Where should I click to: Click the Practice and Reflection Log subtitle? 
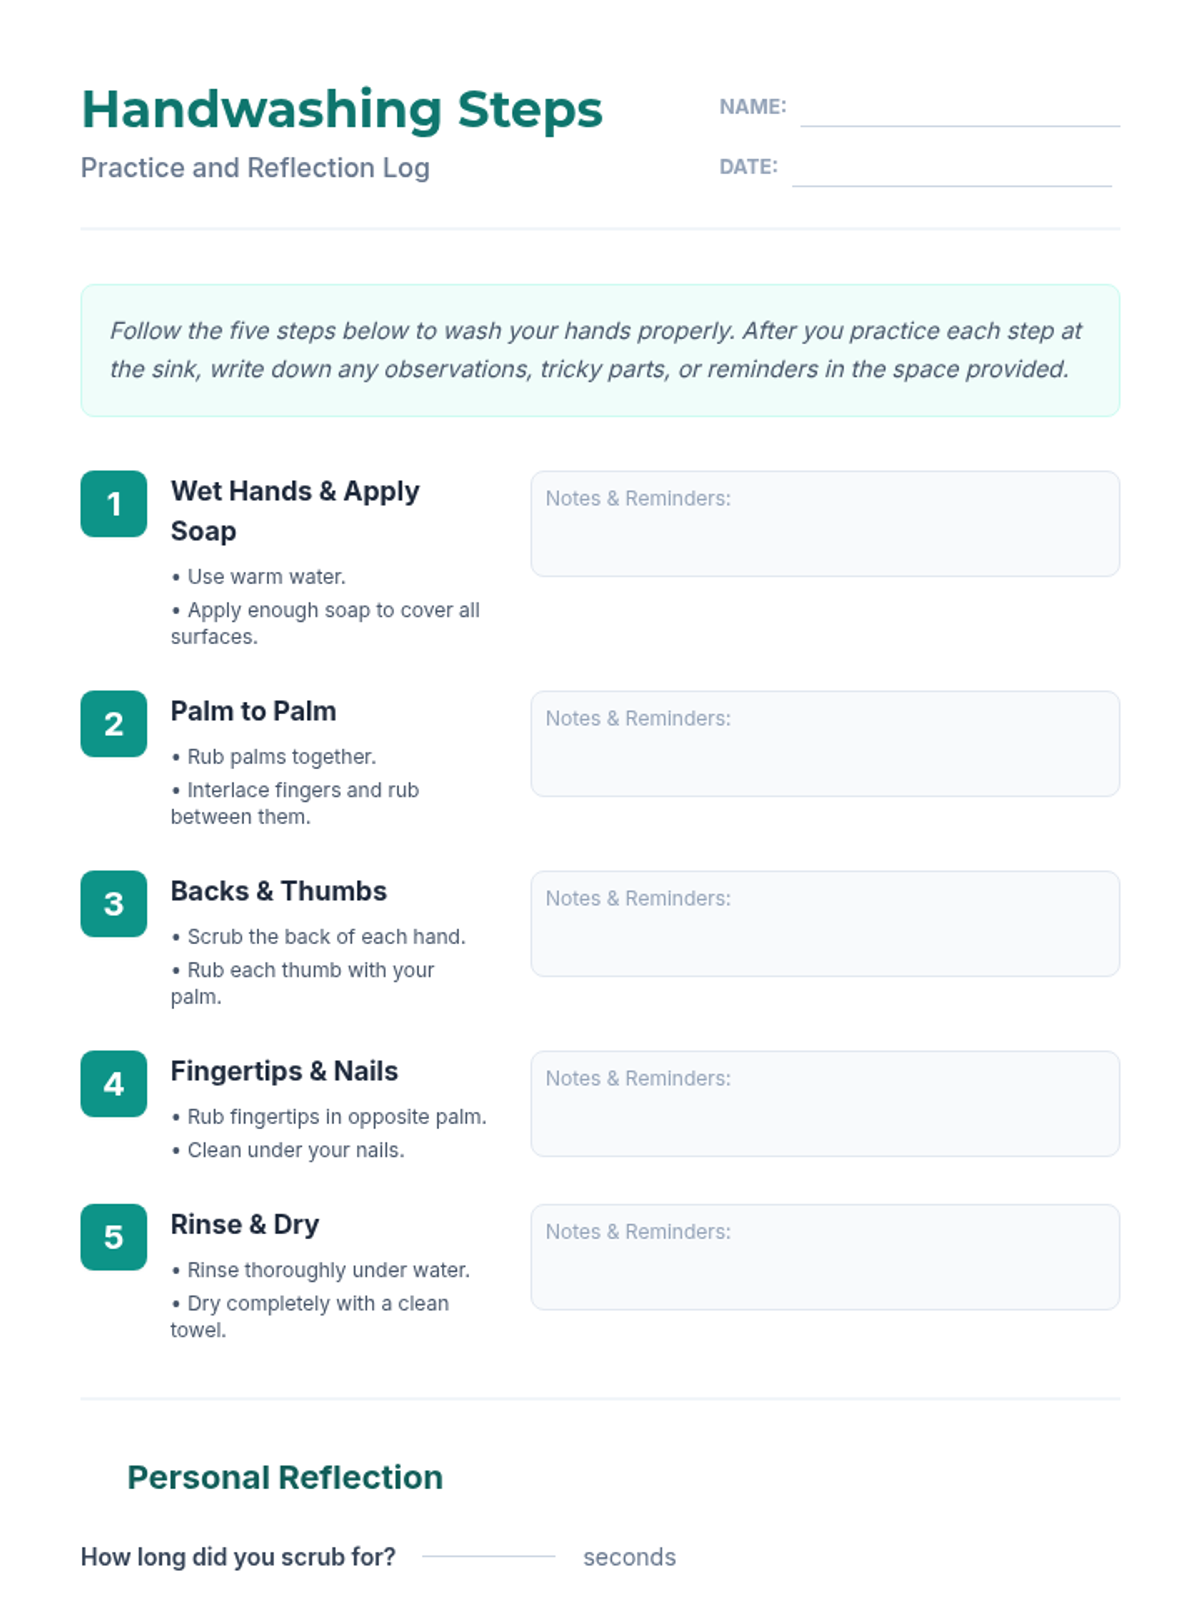[255, 168]
